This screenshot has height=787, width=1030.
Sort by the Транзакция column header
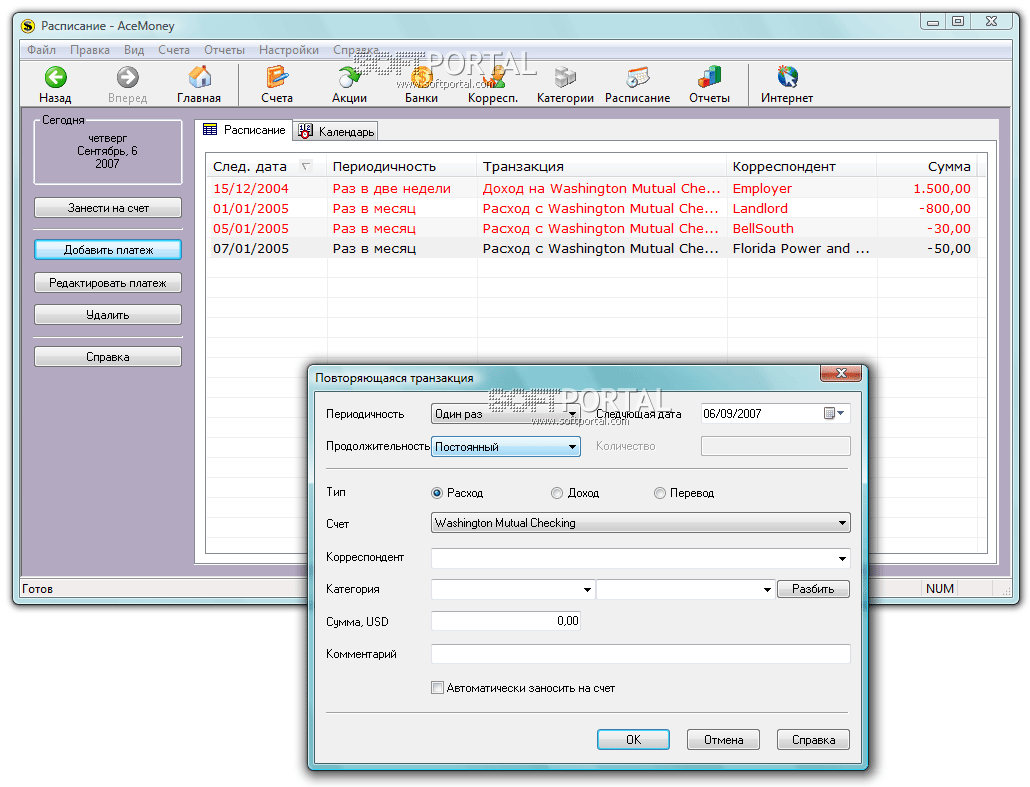coord(602,166)
